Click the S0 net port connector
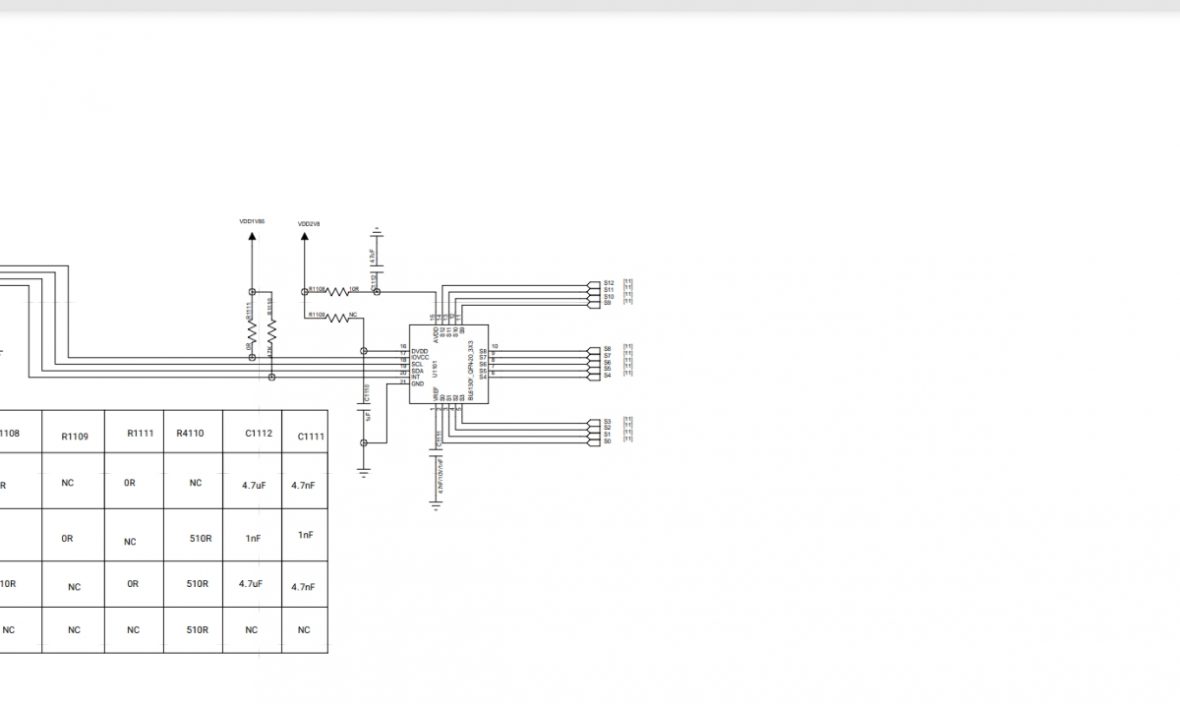This screenshot has width=1180, height=704. coord(595,441)
